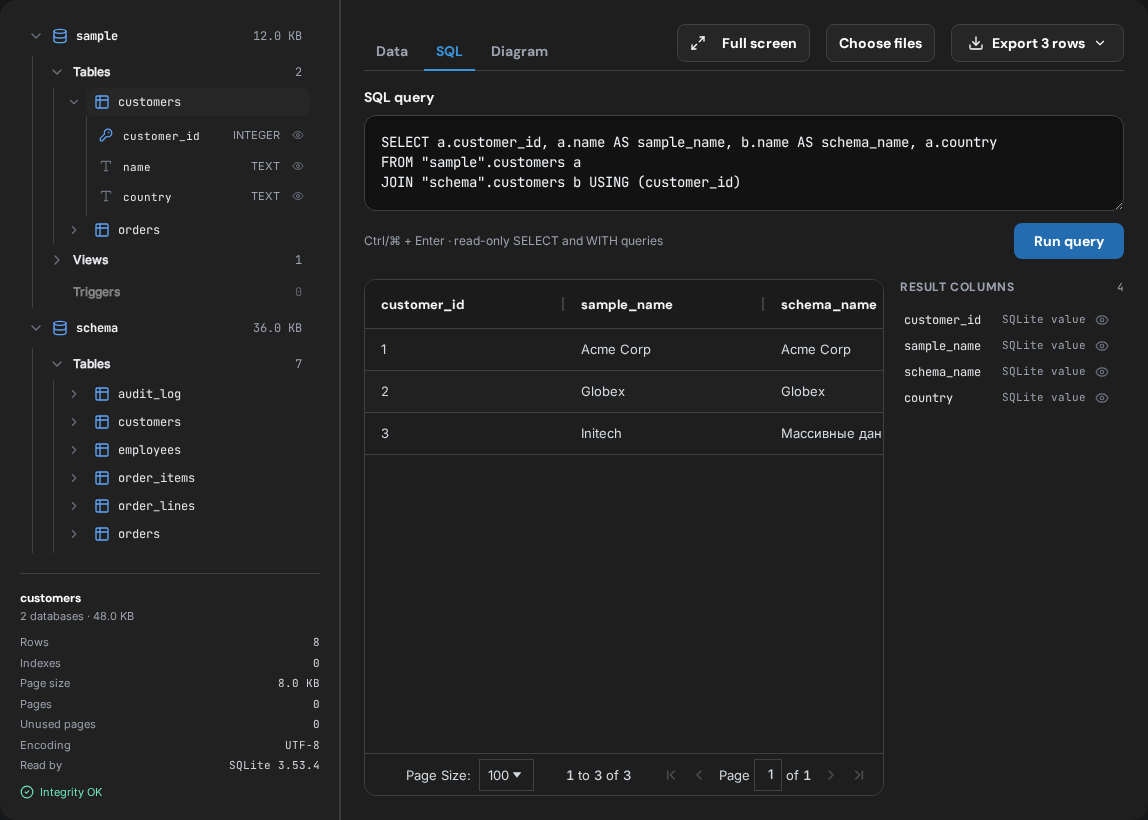Switch to the Data tab
The height and width of the screenshot is (820, 1148).
pyautogui.click(x=392, y=51)
